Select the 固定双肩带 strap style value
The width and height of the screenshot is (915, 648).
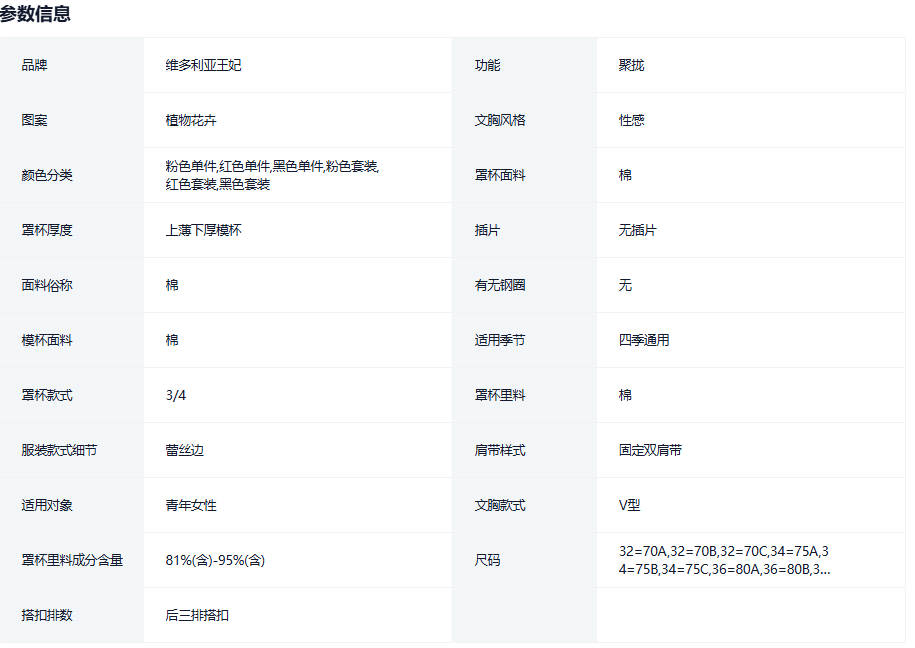[650, 450]
